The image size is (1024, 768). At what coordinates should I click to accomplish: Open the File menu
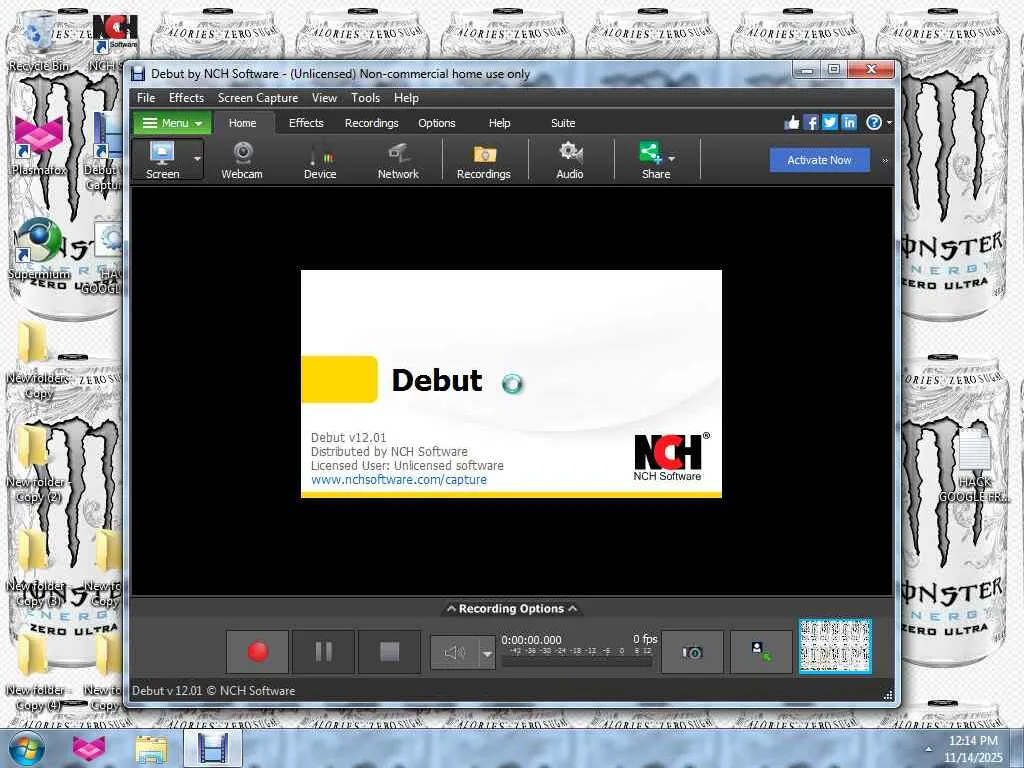pos(146,98)
